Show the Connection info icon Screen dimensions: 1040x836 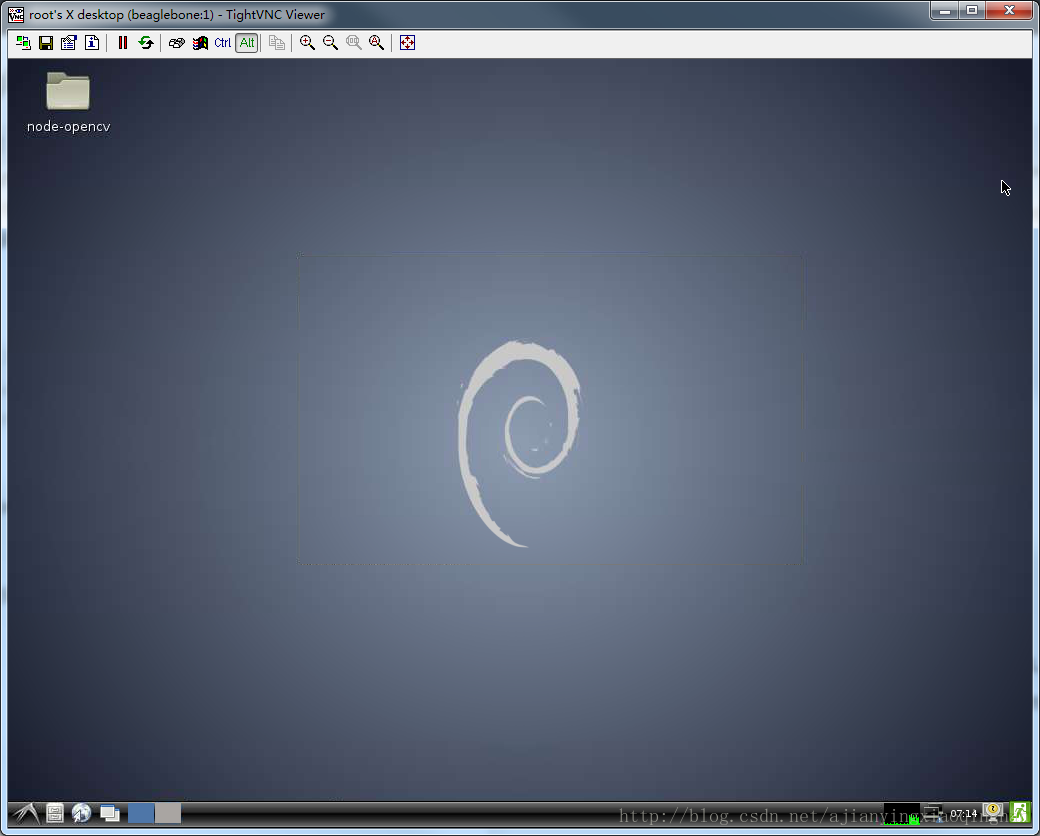point(92,43)
